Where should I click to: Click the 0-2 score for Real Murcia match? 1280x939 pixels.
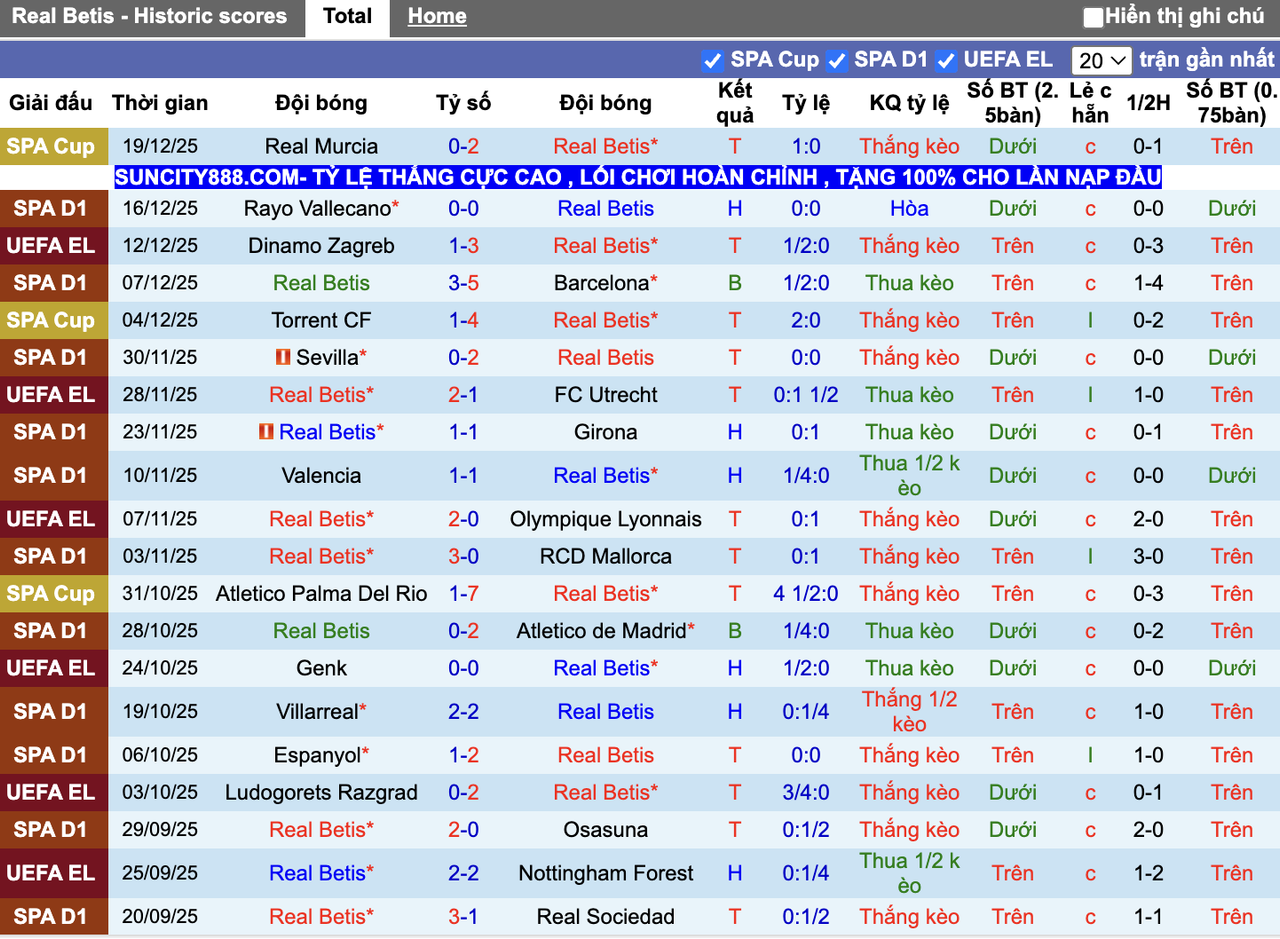click(x=464, y=146)
